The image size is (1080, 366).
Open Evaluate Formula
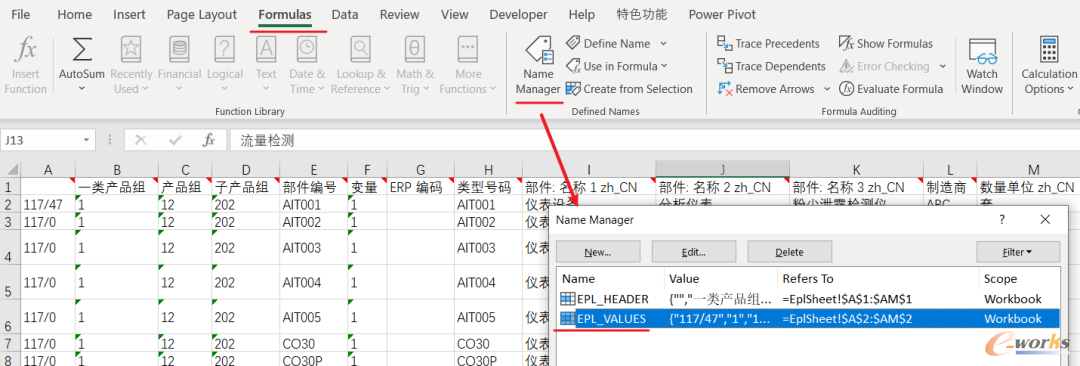(891, 89)
